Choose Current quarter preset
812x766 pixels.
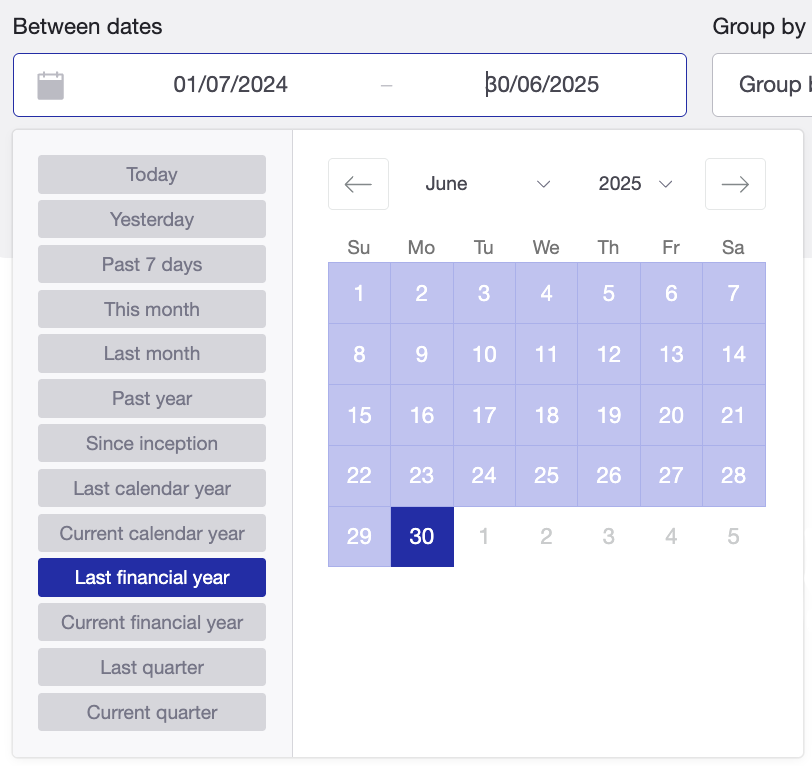tap(152, 712)
